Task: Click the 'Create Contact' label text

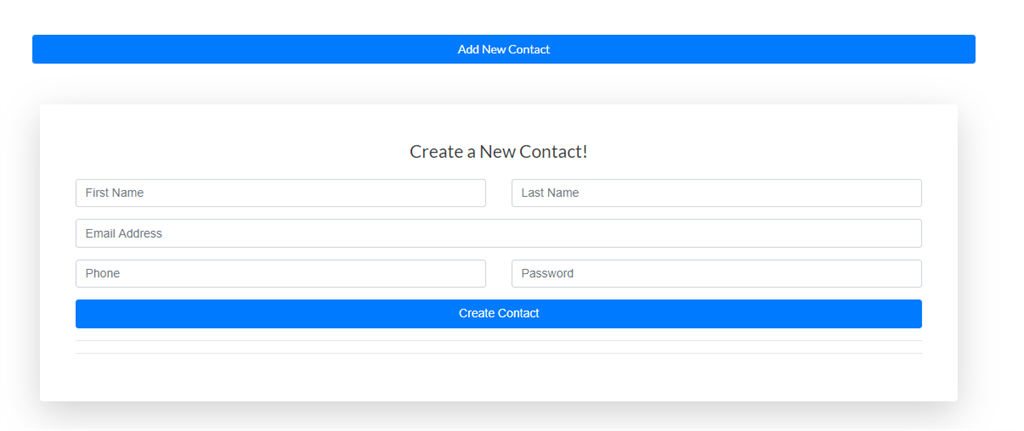Action: 499,313
